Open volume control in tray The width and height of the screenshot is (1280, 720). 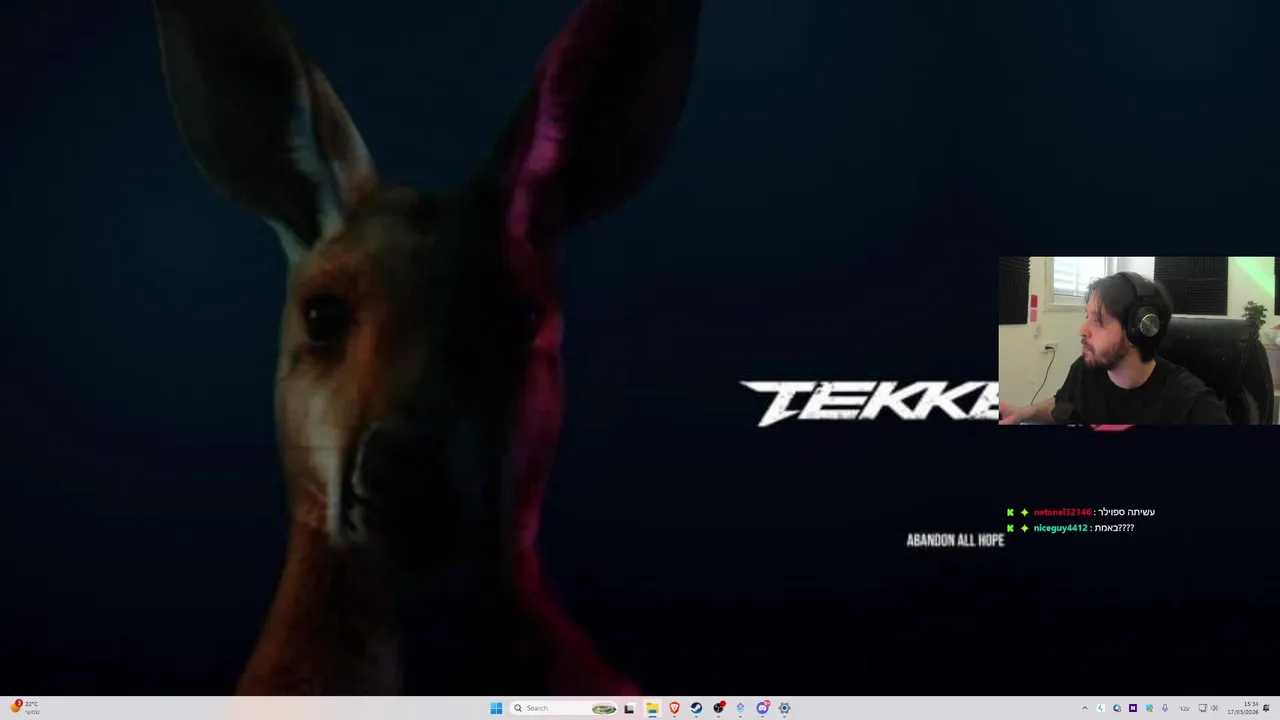point(1215,708)
